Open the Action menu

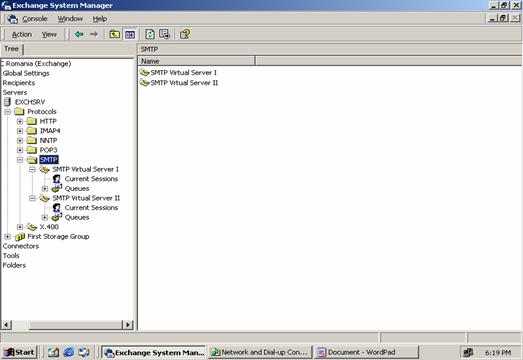coord(22,34)
